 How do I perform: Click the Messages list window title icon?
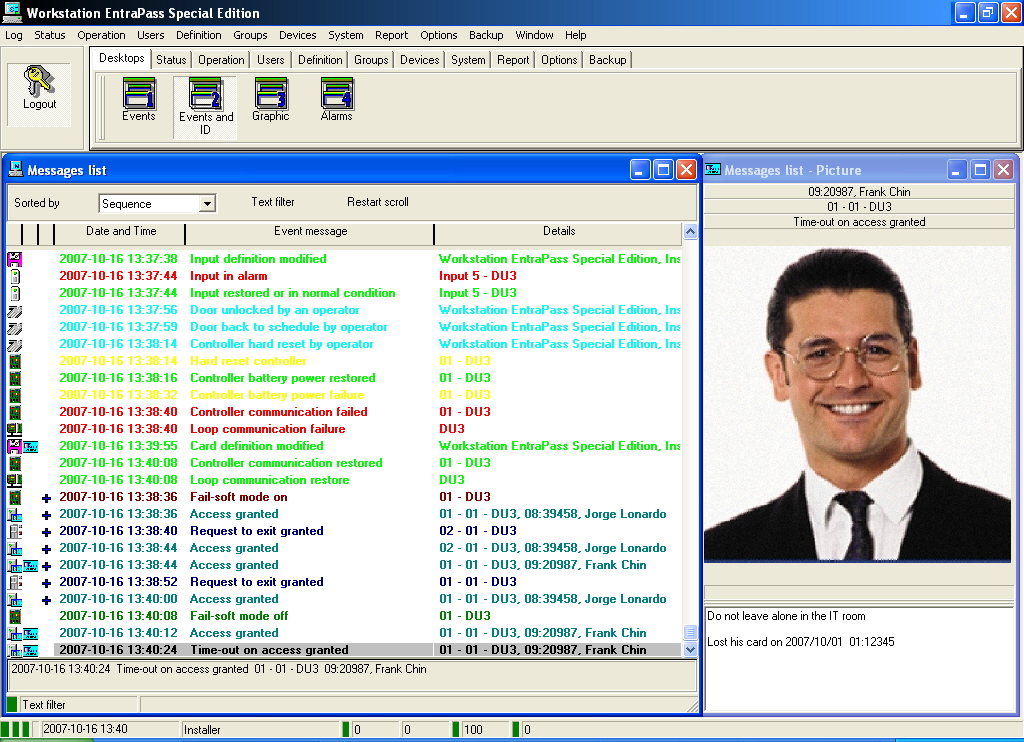pos(16,169)
